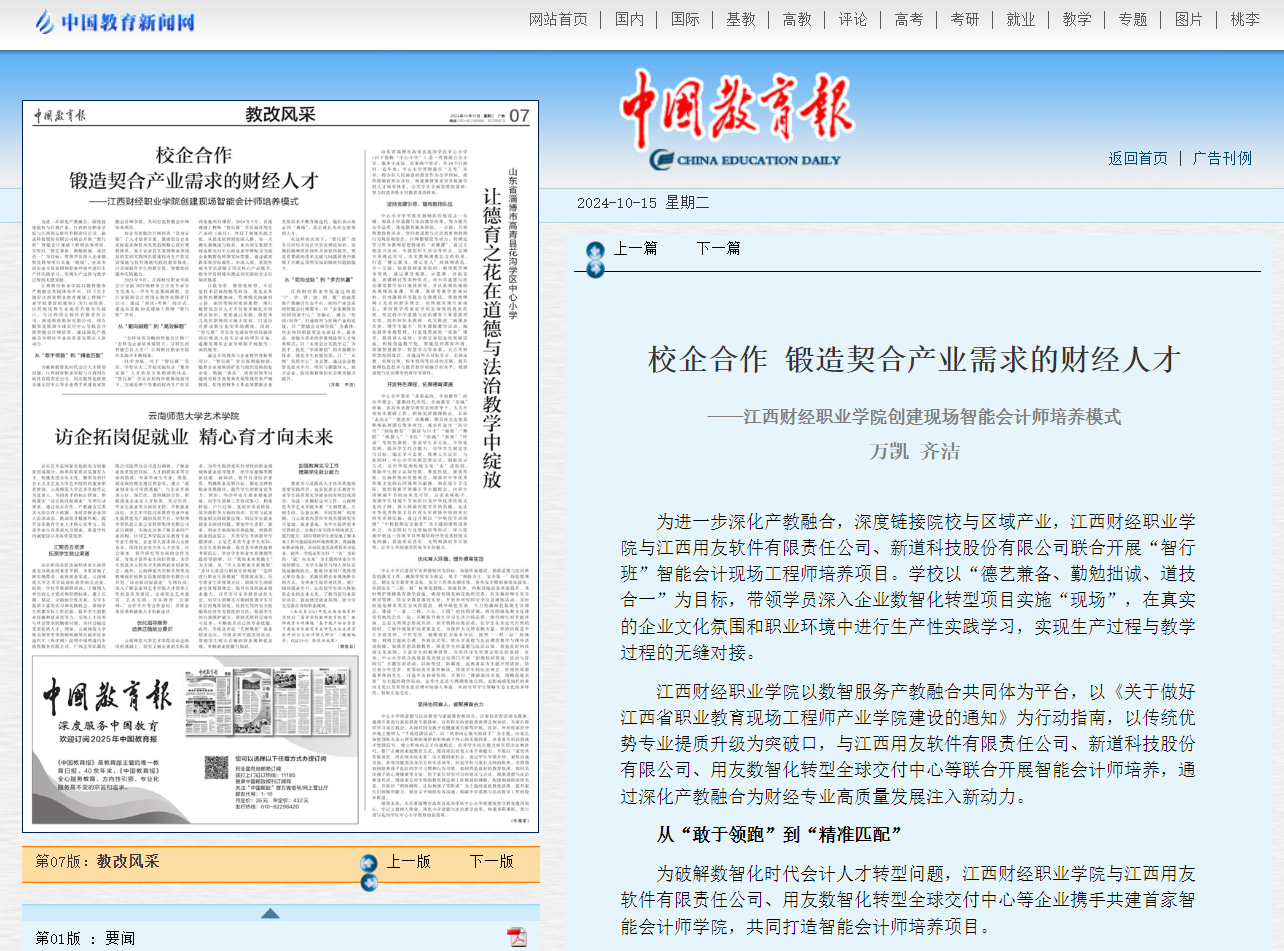The height and width of the screenshot is (951, 1284).
Task: Go to previous article via 上一篇
Action: 635,248
